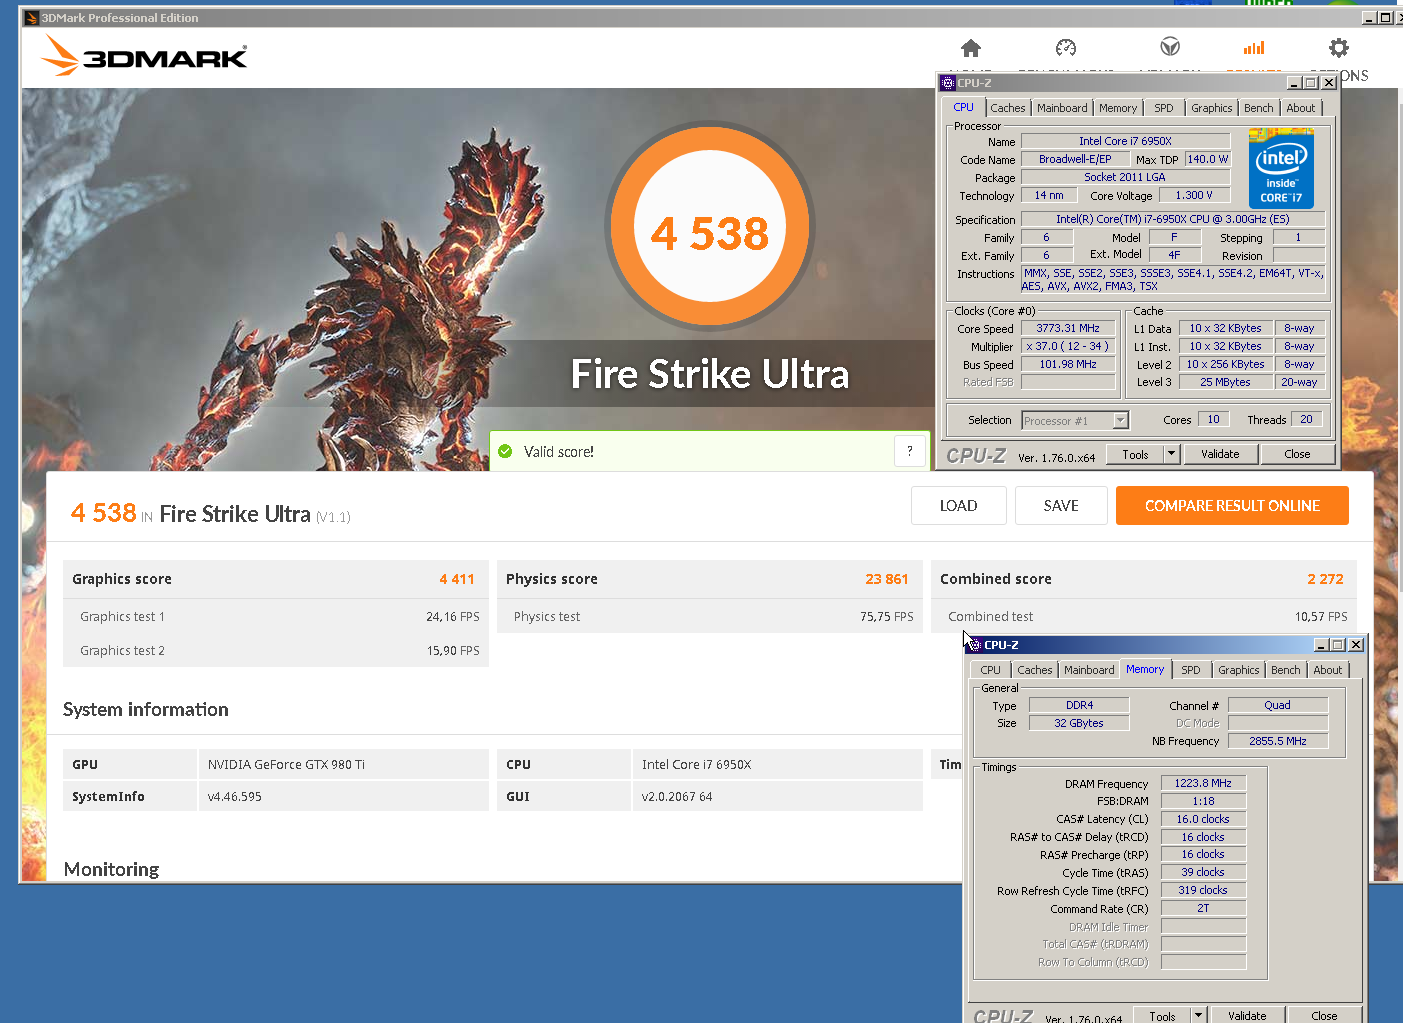The image size is (1403, 1023).
Task: Click the Combined test row
Action: [1144, 617]
